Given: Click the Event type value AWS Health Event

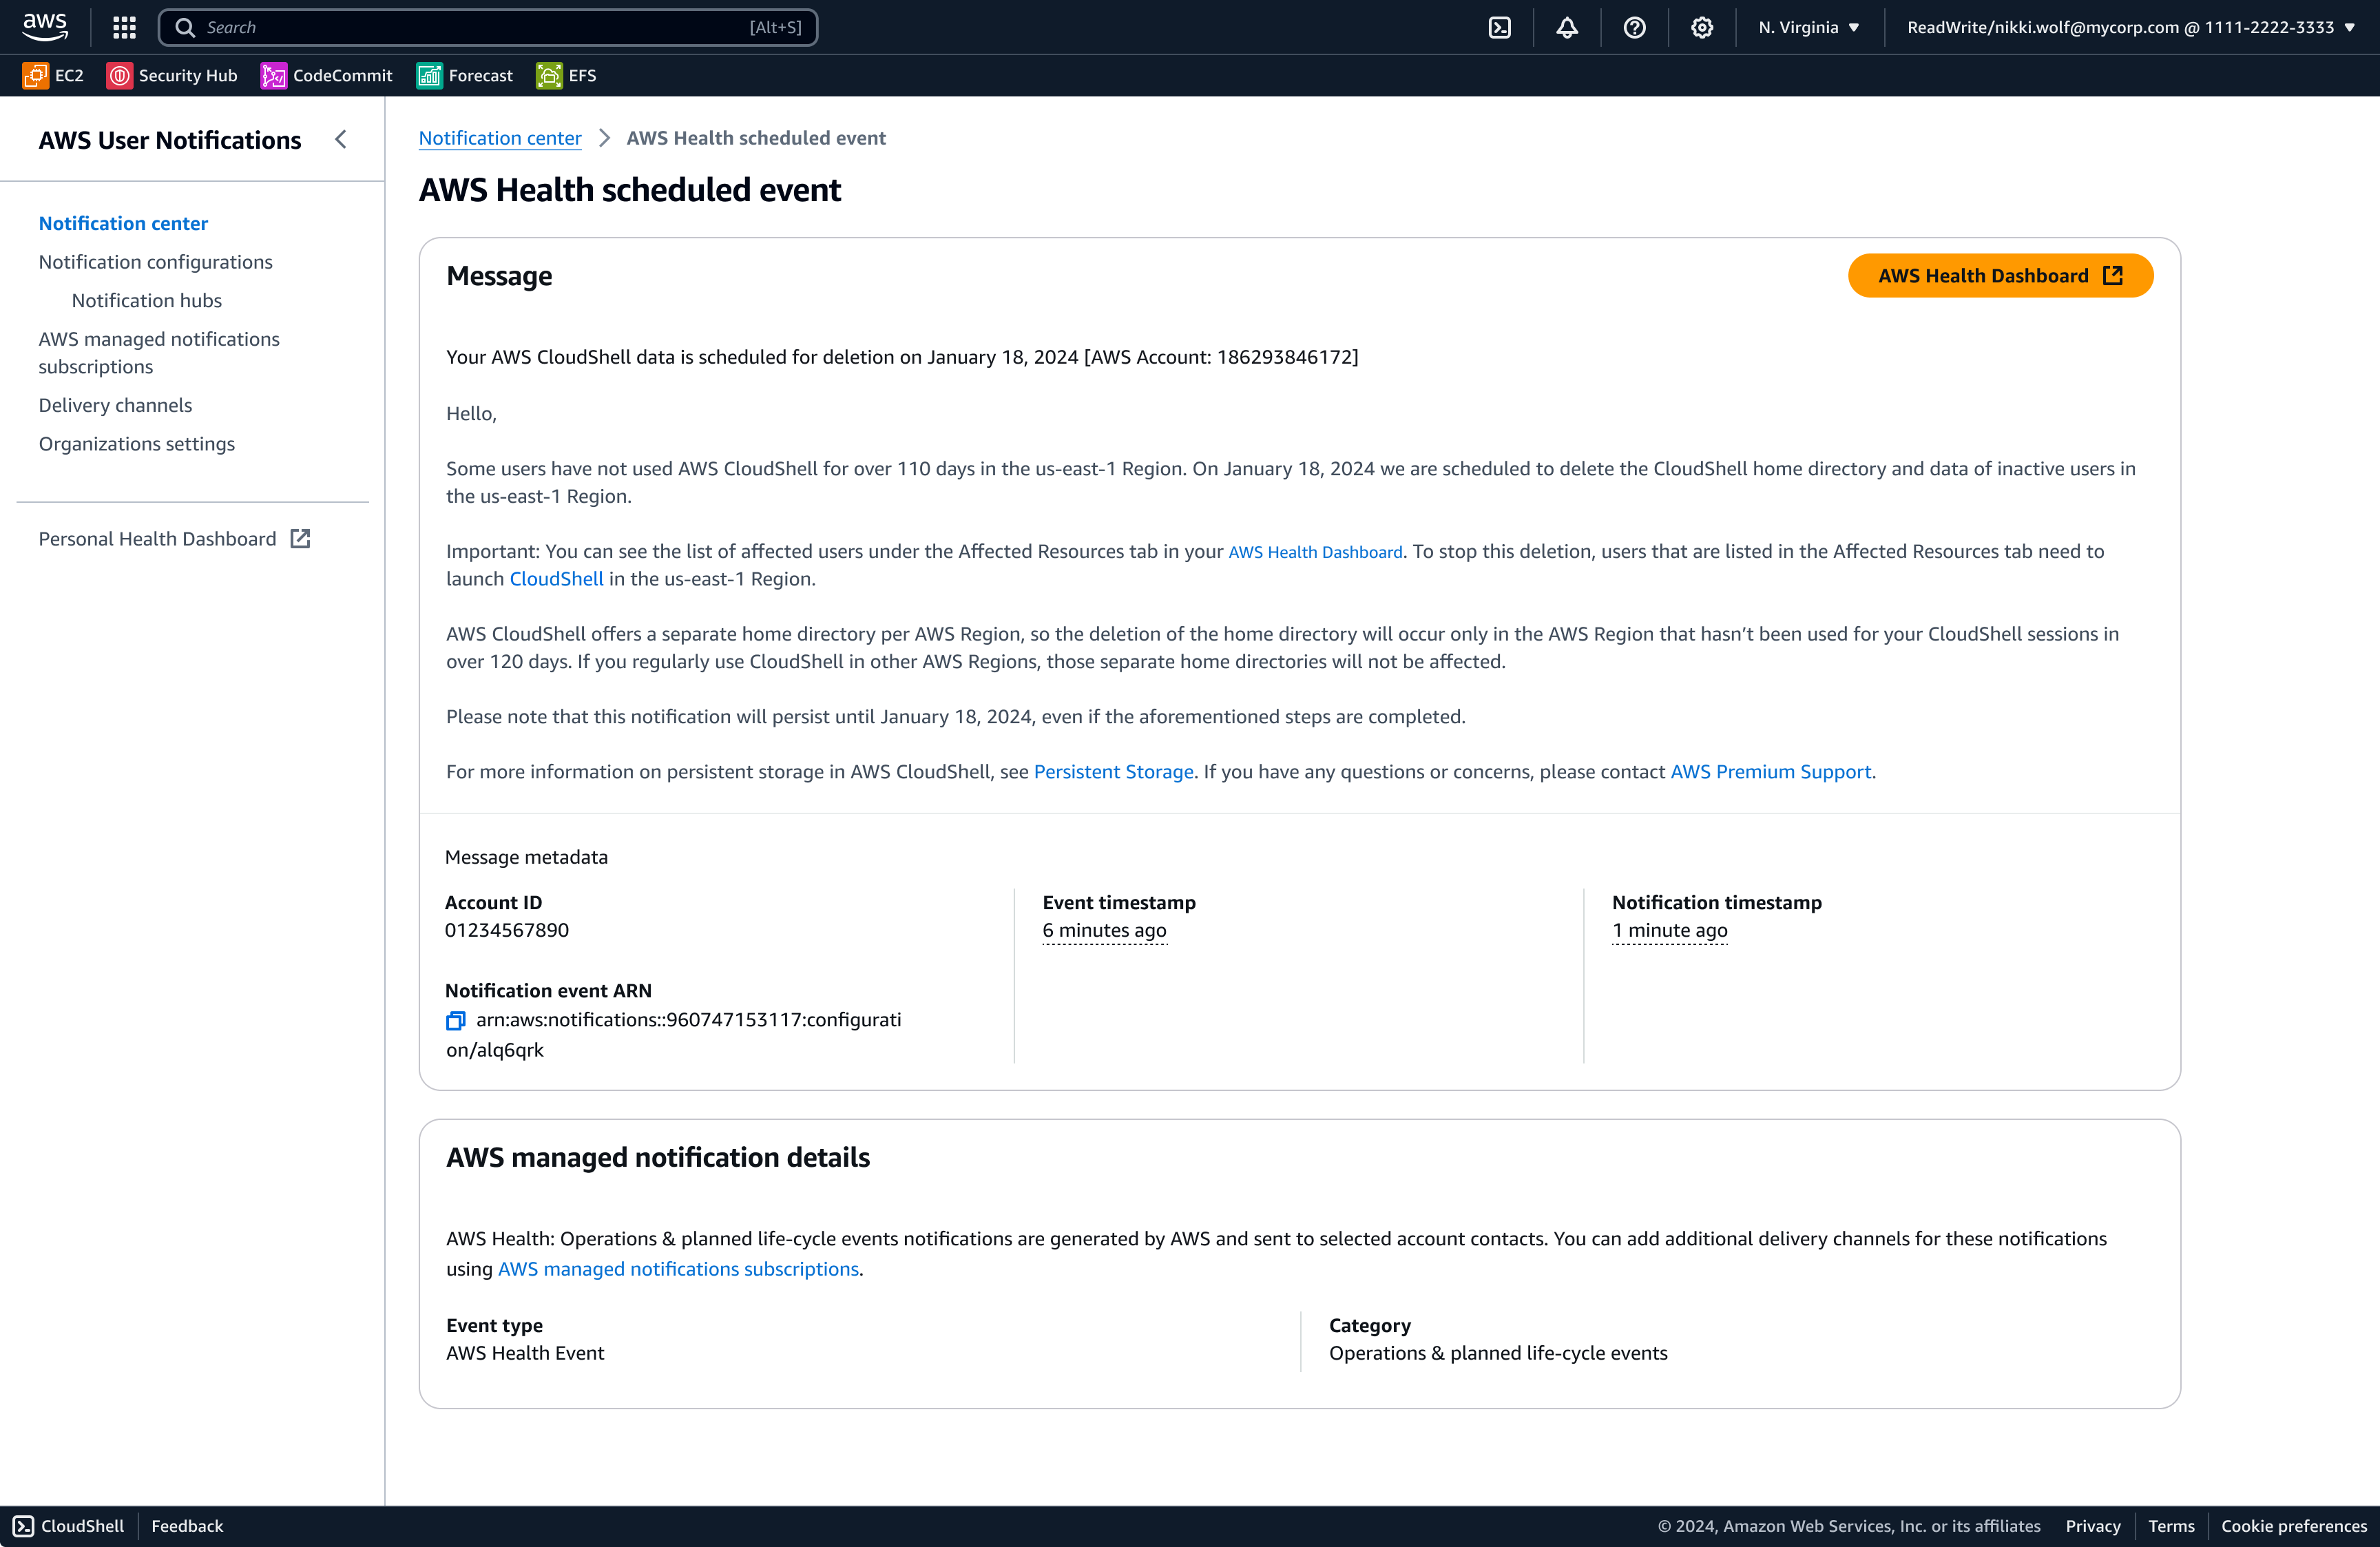Looking at the screenshot, I should click(x=525, y=1353).
